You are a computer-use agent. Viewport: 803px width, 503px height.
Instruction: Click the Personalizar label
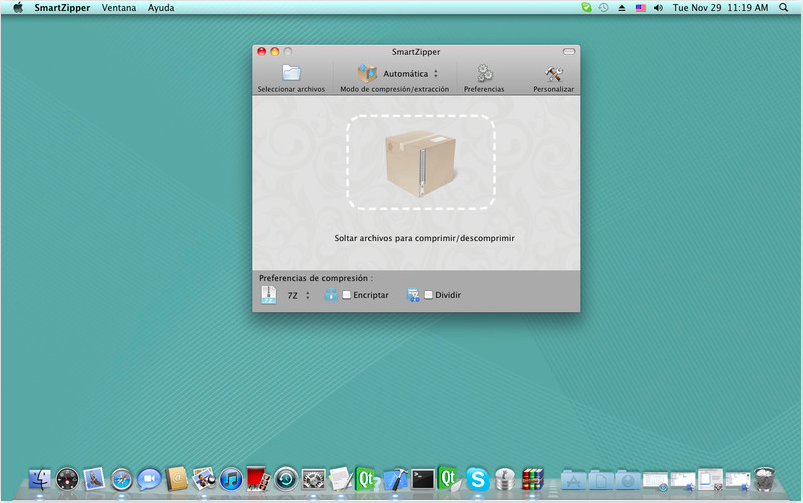554,89
